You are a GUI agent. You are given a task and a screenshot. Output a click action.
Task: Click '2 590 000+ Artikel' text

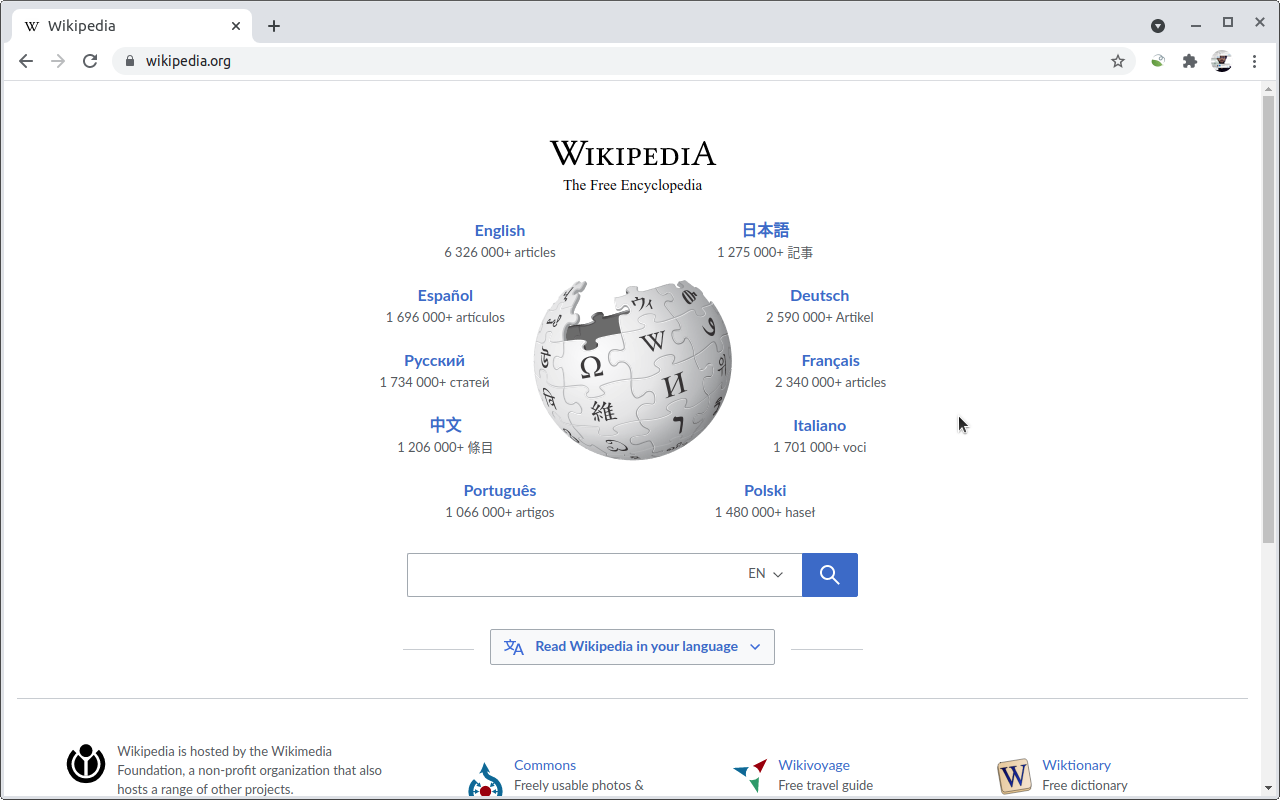tap(820, 318)
